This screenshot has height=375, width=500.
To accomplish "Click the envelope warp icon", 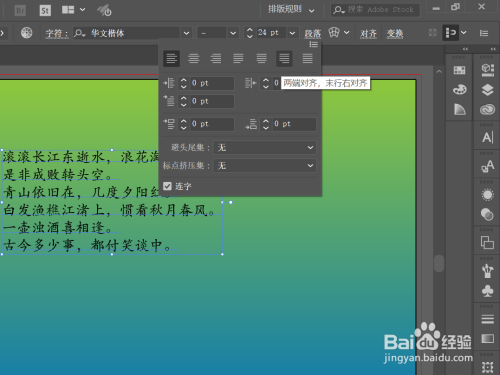I will click(334, 32).
